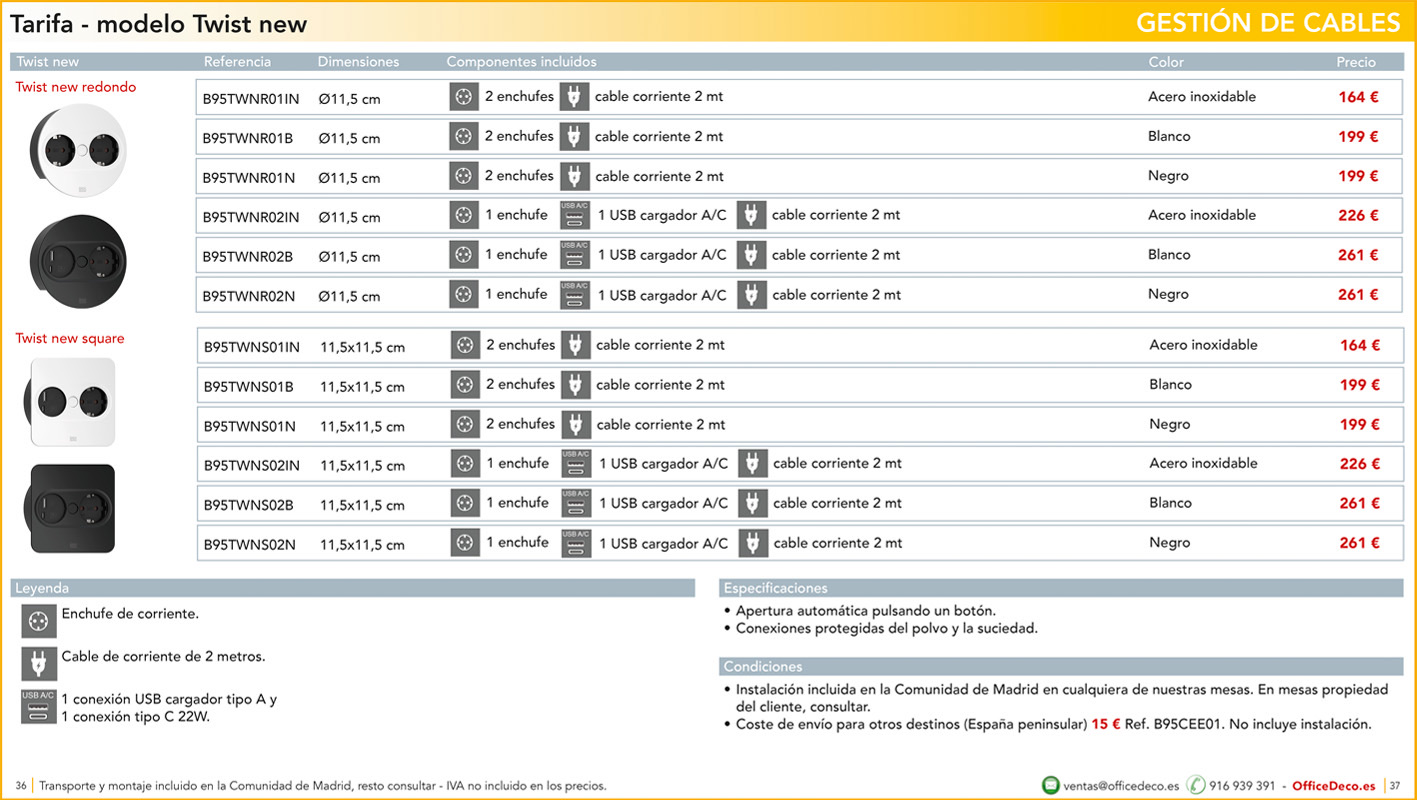Click the power cable icon in the B95TWNR01N row
The image size is (1417, 800).
click(x=574, y=176)
